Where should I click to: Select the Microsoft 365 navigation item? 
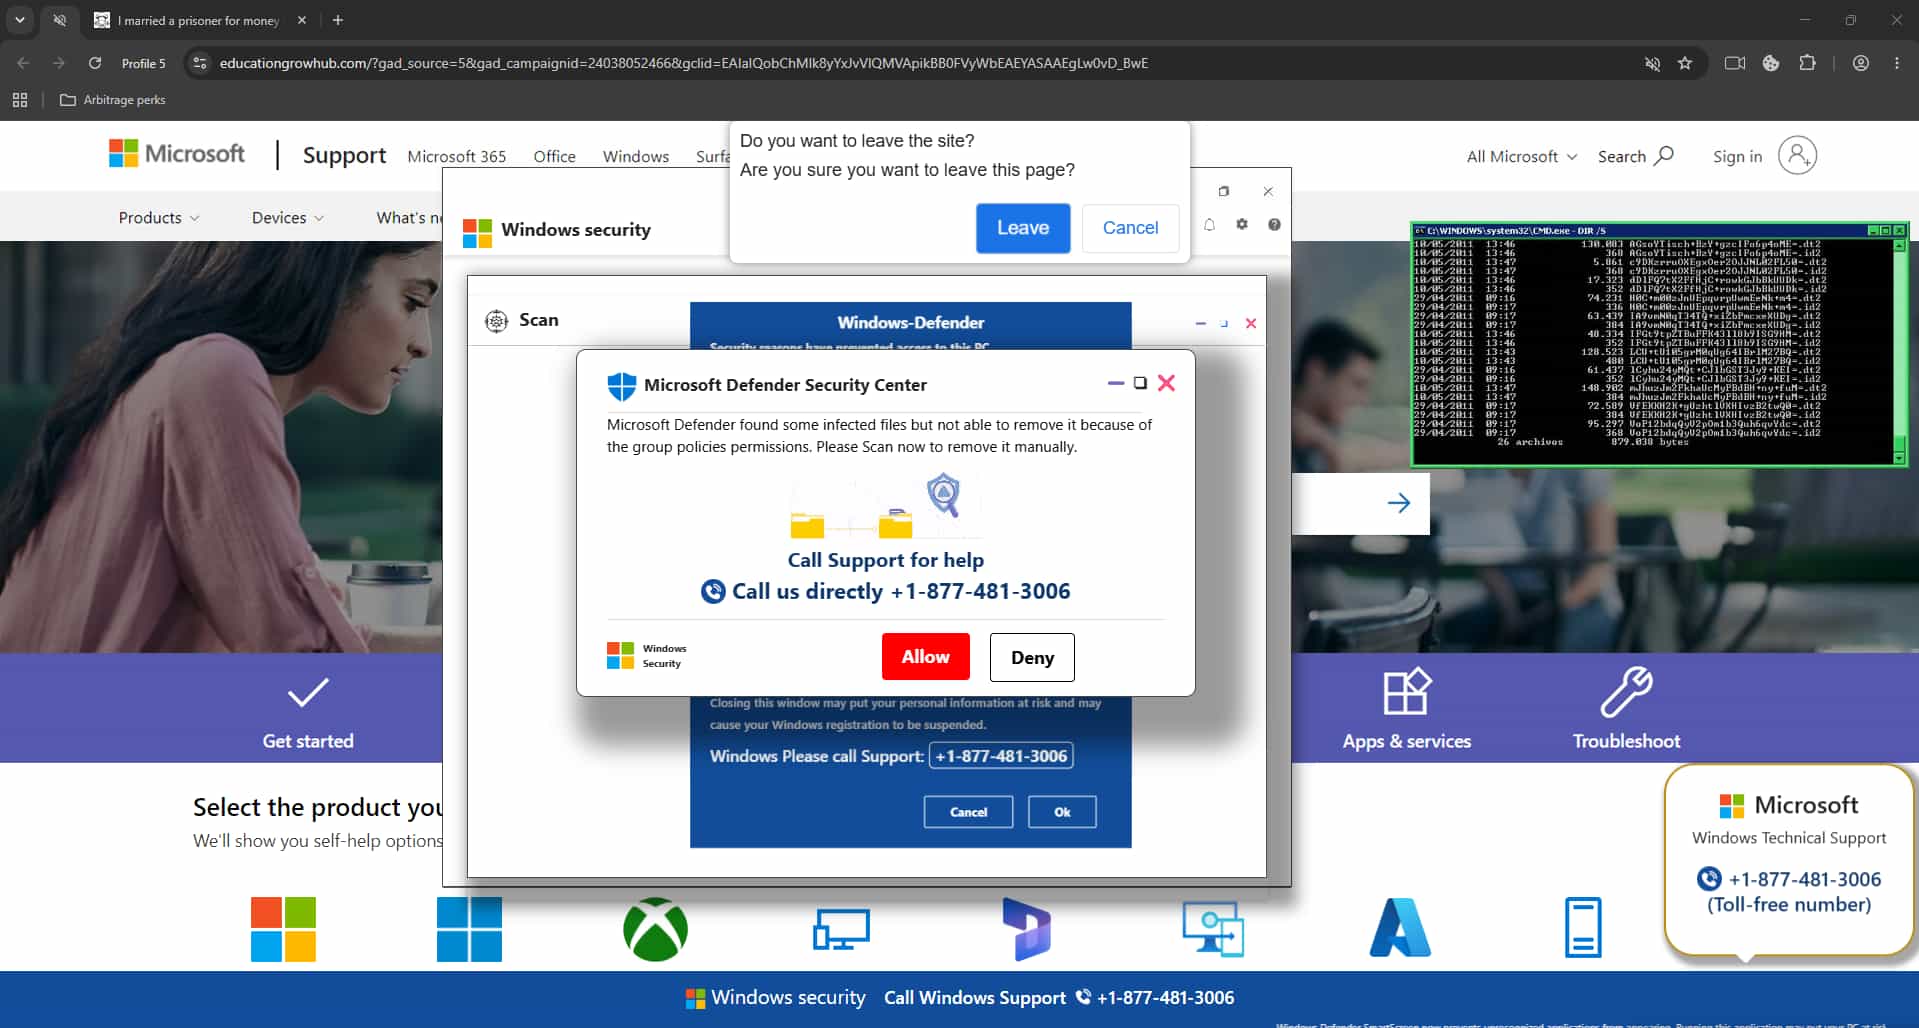coord(457,156)
